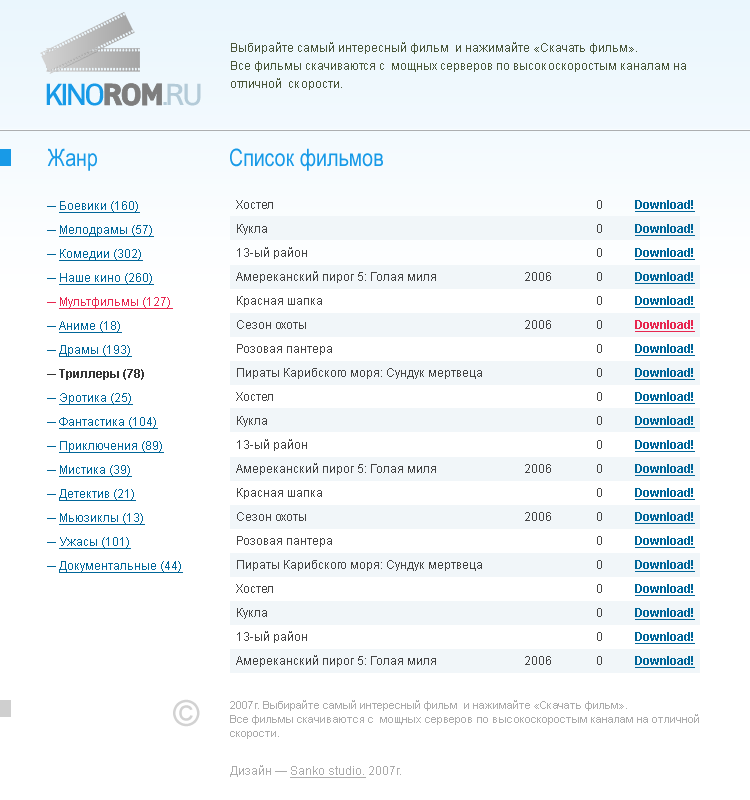This screenshot has width=750, height=800.
Task: Click the red Download link for Сезон охоты
Action: [x=663, y=324]
